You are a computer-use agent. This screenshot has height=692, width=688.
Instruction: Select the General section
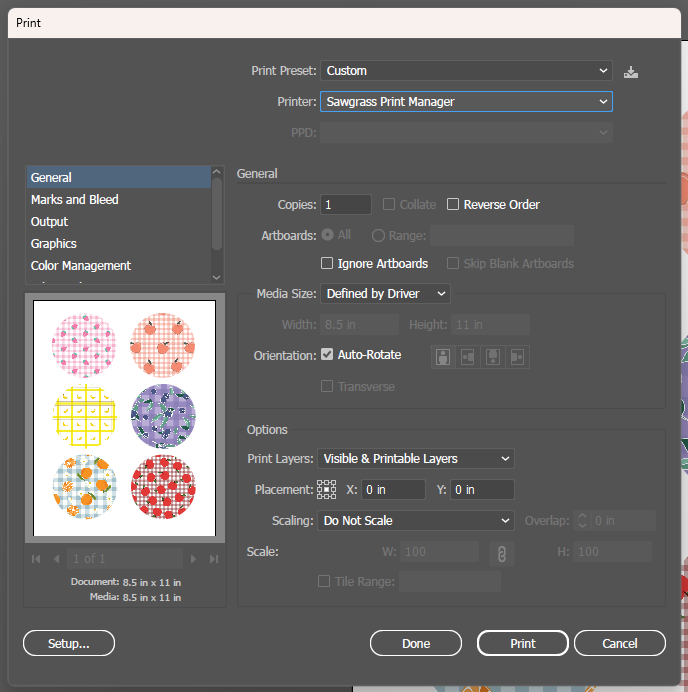(x=119, y=177)
